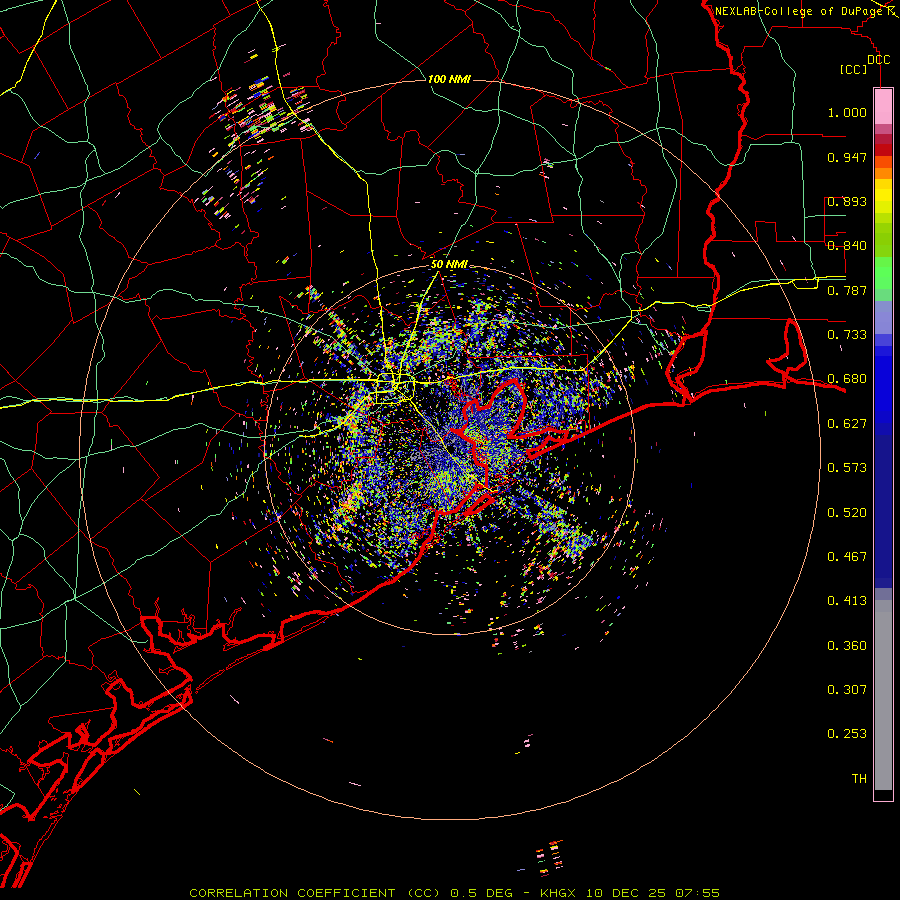Click the 0.467 colorbar value

click(x=847, y=557)
